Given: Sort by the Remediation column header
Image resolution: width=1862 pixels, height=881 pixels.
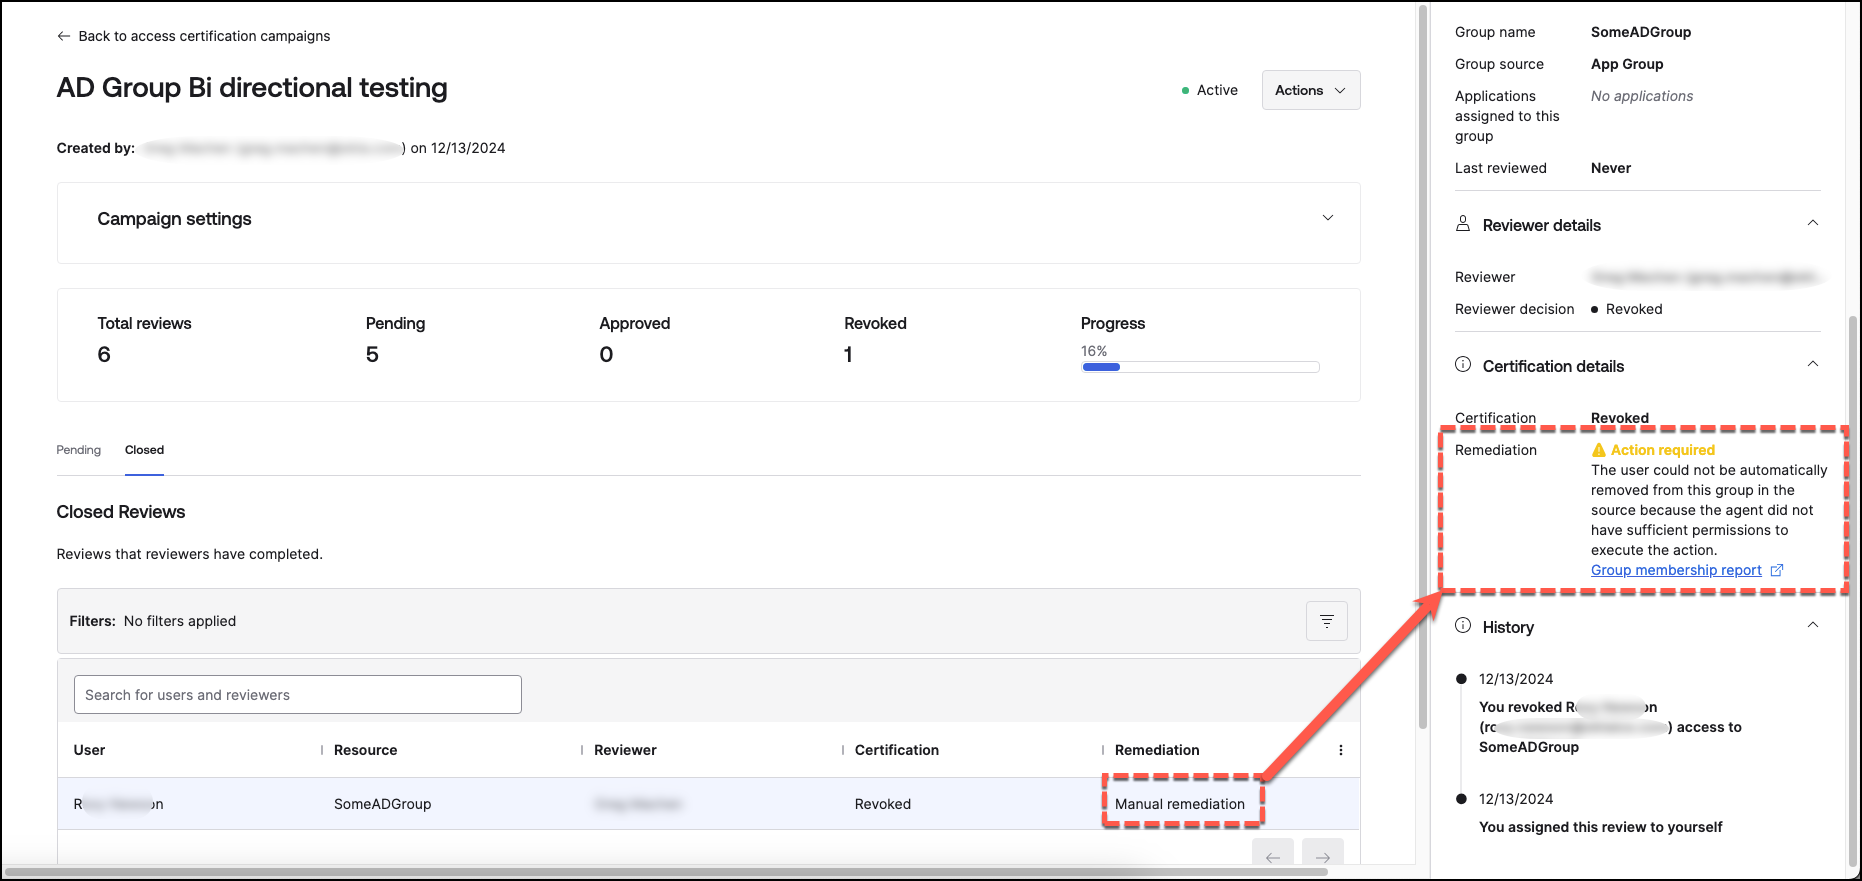Looking at the screenshot, I should pos(1157,750).
